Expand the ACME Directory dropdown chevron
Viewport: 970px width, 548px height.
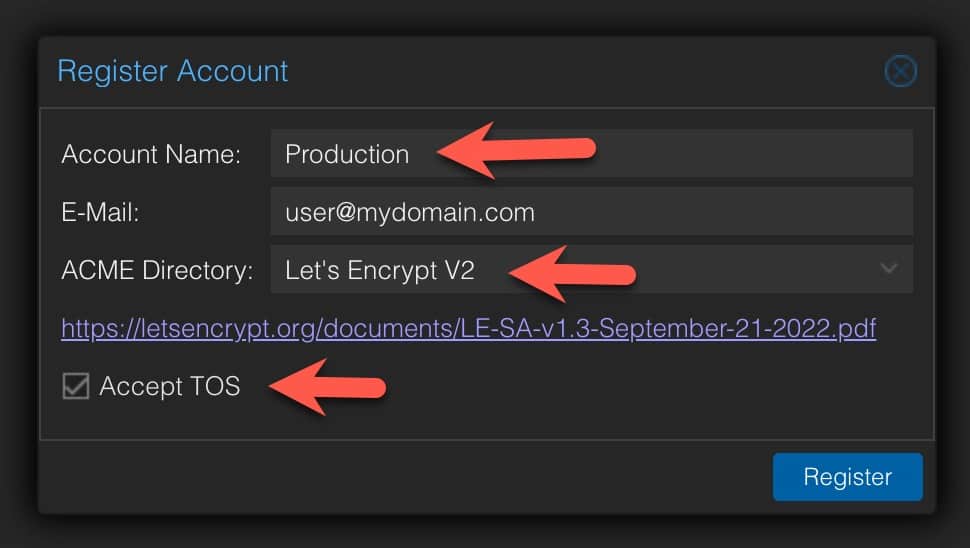click(889, 268)
